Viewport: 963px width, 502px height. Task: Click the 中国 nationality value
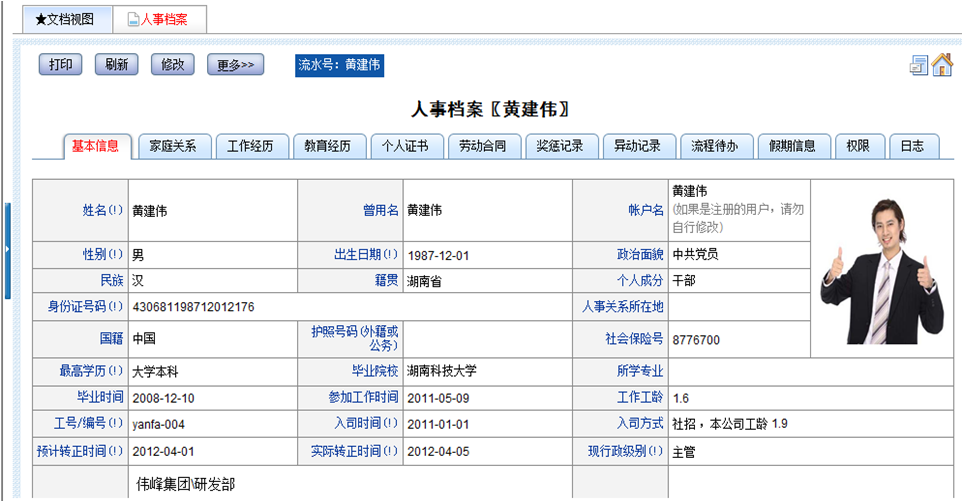tap(144, 339)
